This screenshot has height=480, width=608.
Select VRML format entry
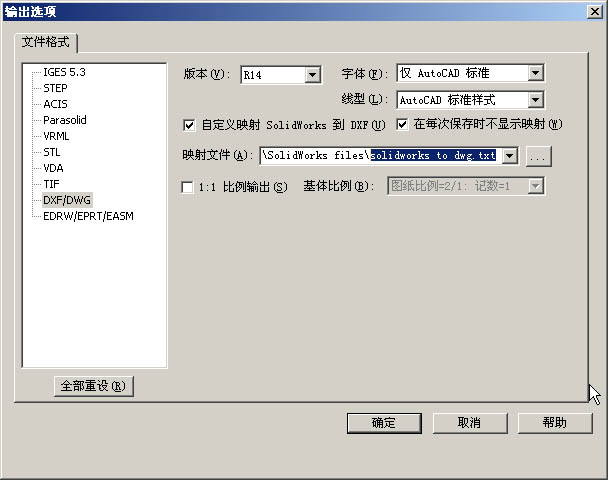(x=56, y=136)
